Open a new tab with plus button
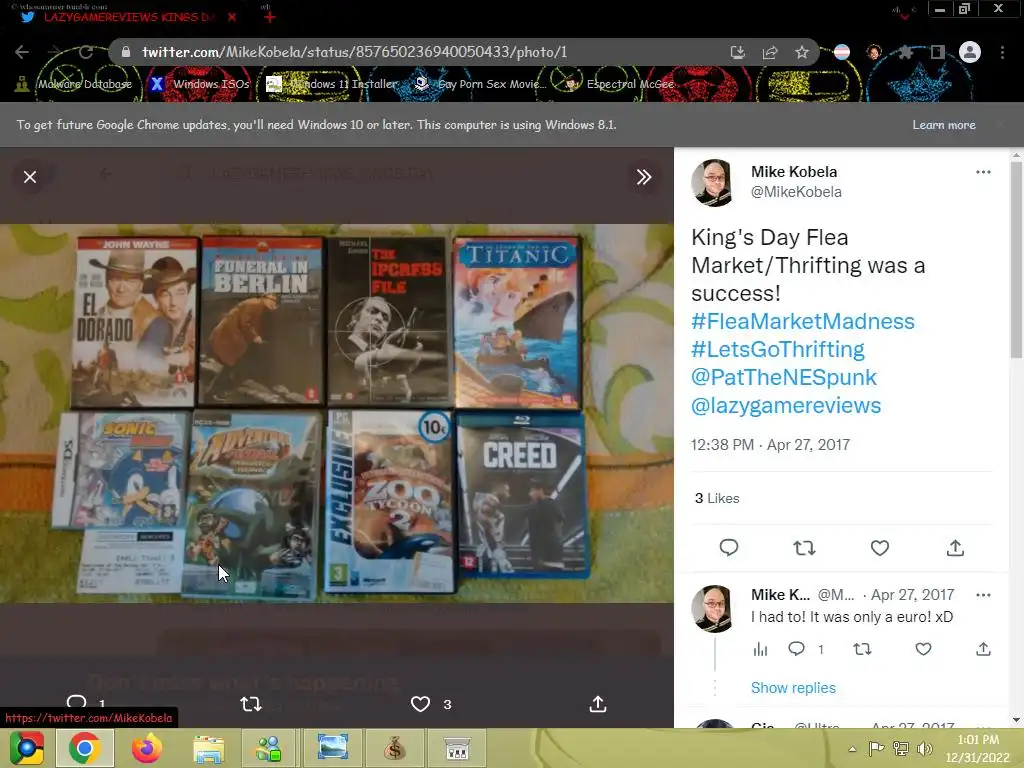The height and width of the screenshot is (768, 1024). [270, 17]
